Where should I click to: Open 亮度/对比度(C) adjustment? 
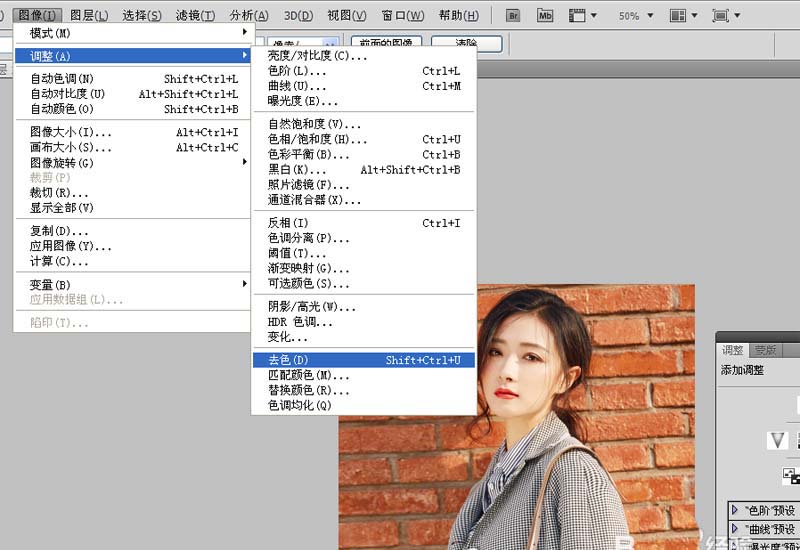click(x=364, y=56)
